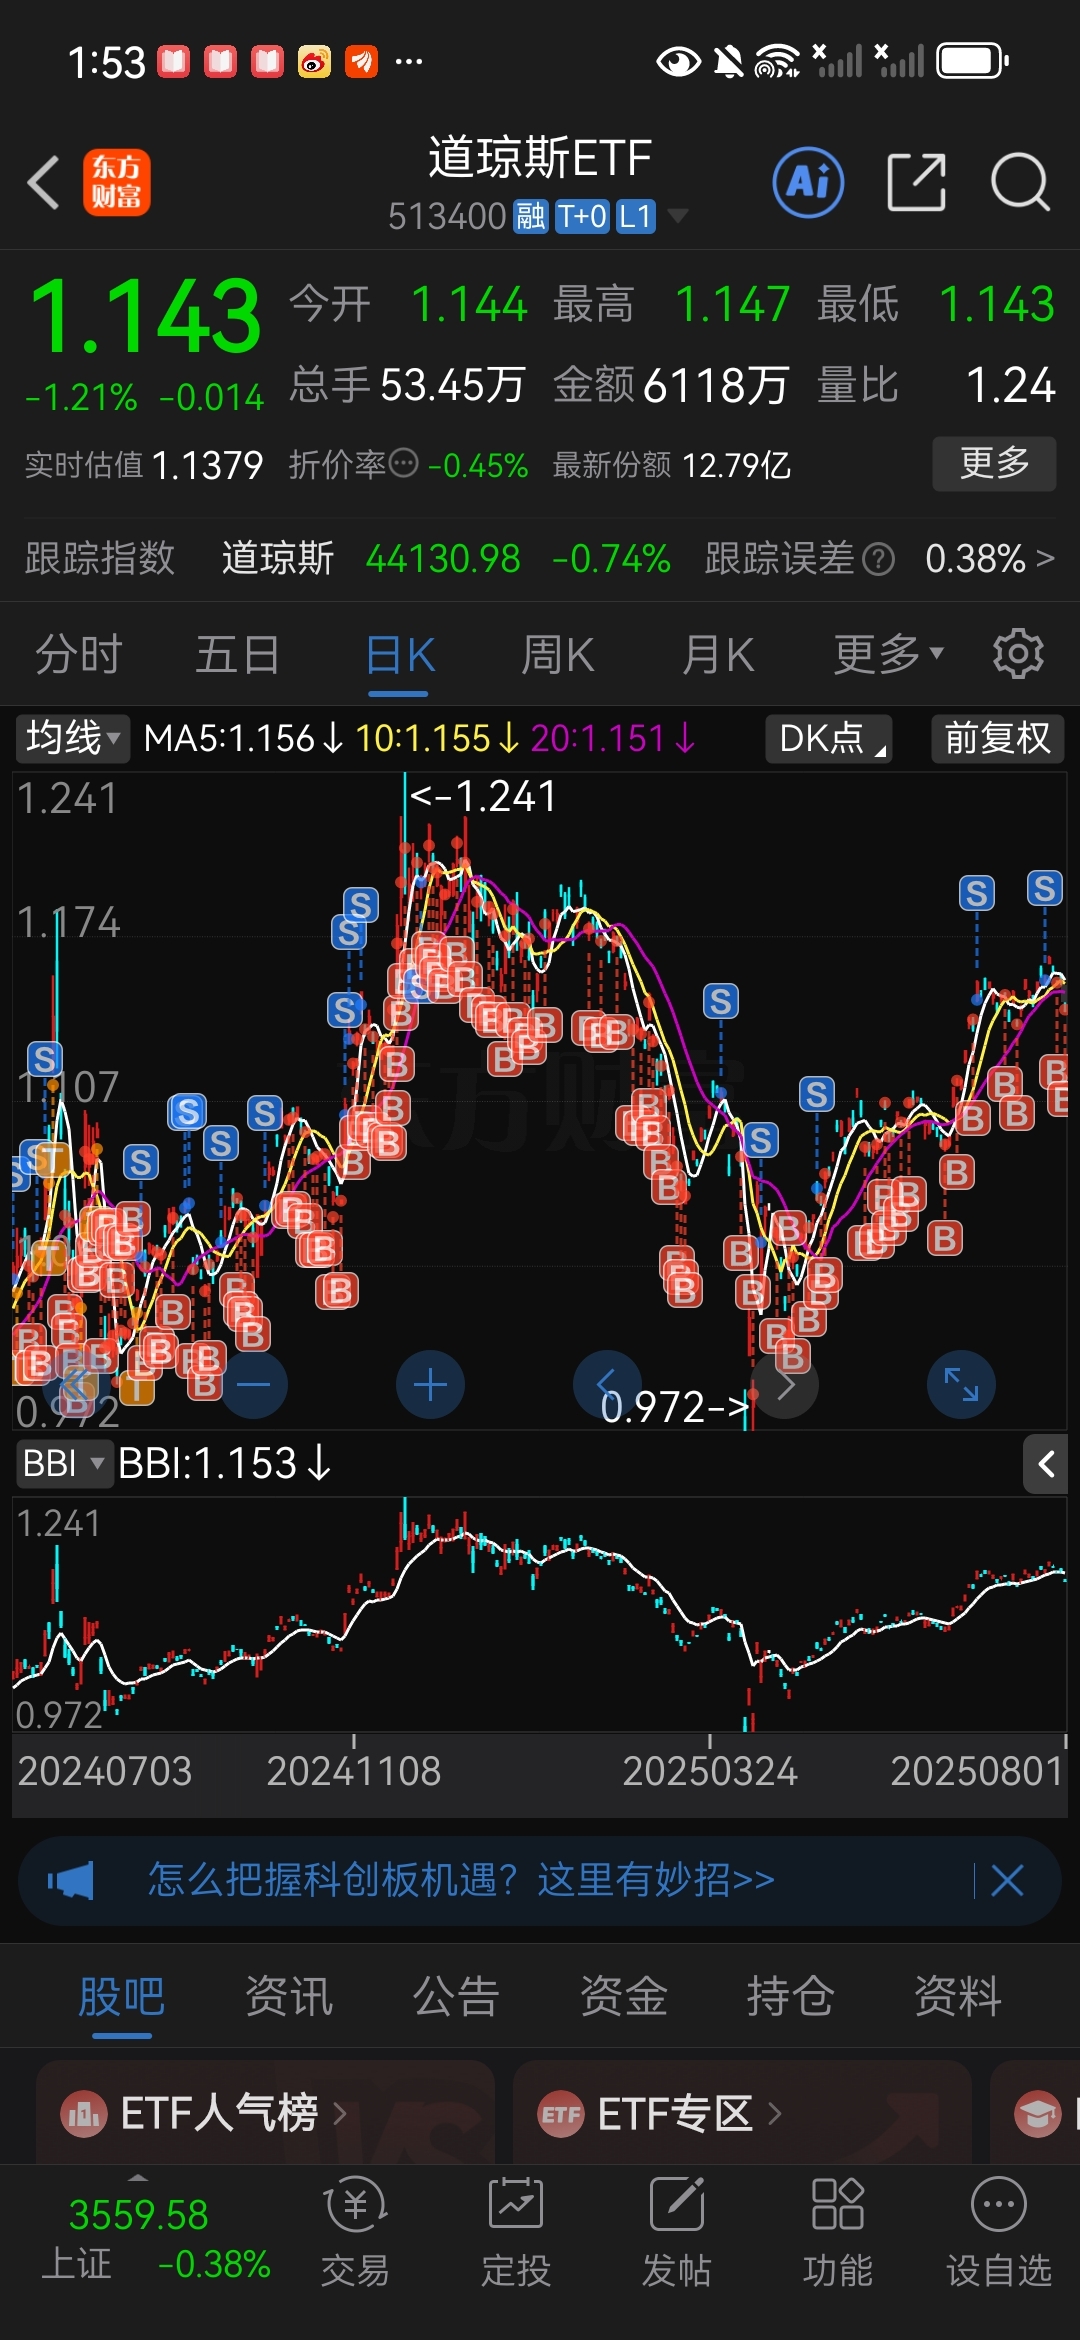Tap the 20250324 date axis label
The height and width of the screenshot is (2340, 1080).
pos(710,1771)
